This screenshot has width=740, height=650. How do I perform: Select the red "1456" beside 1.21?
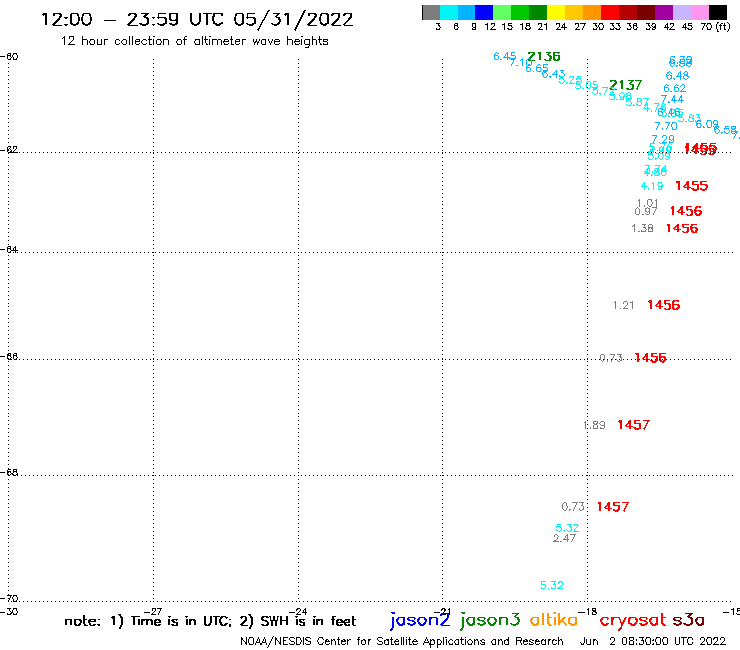664,305
